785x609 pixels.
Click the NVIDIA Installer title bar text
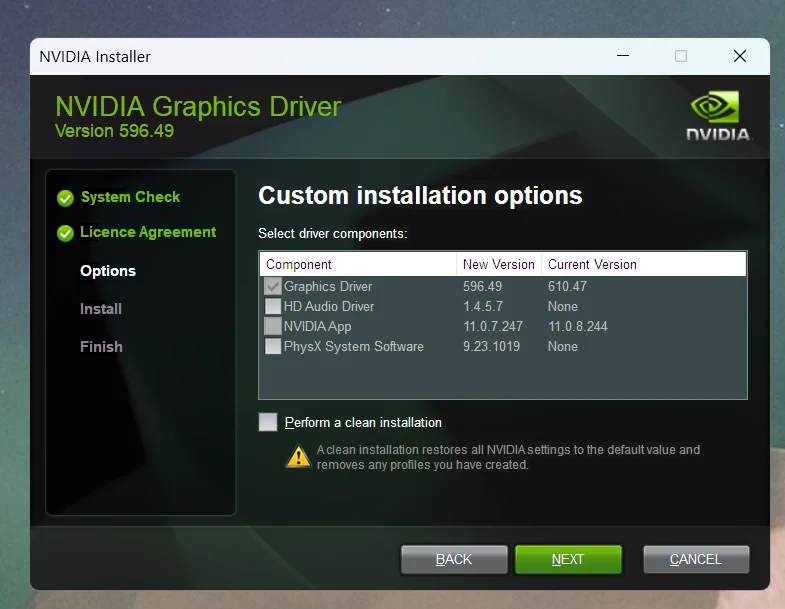coord(95,57)
